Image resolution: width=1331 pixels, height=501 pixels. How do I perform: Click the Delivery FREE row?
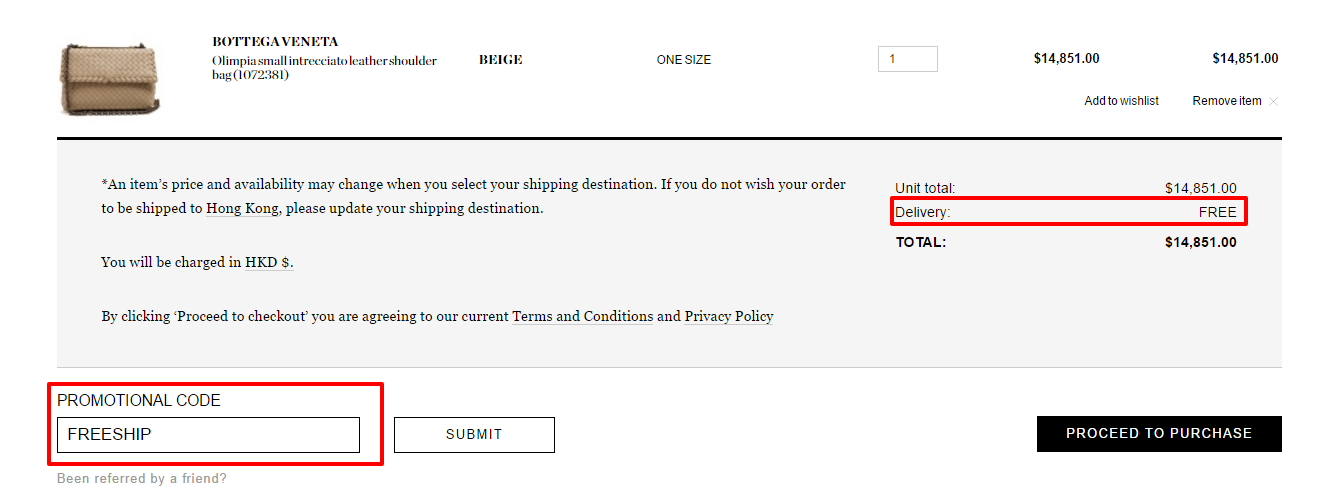pos(1066,212)
